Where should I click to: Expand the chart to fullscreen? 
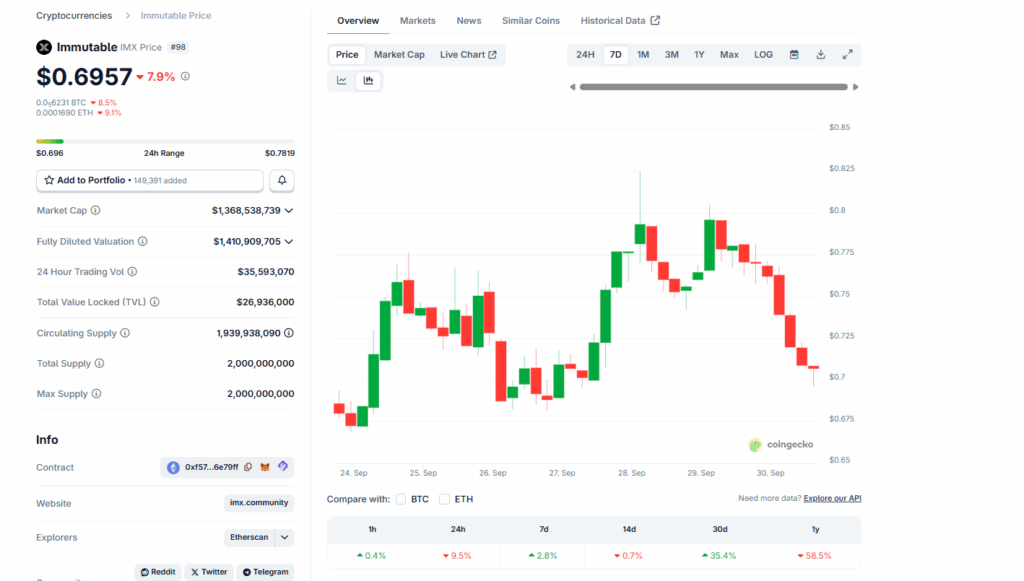849,54
